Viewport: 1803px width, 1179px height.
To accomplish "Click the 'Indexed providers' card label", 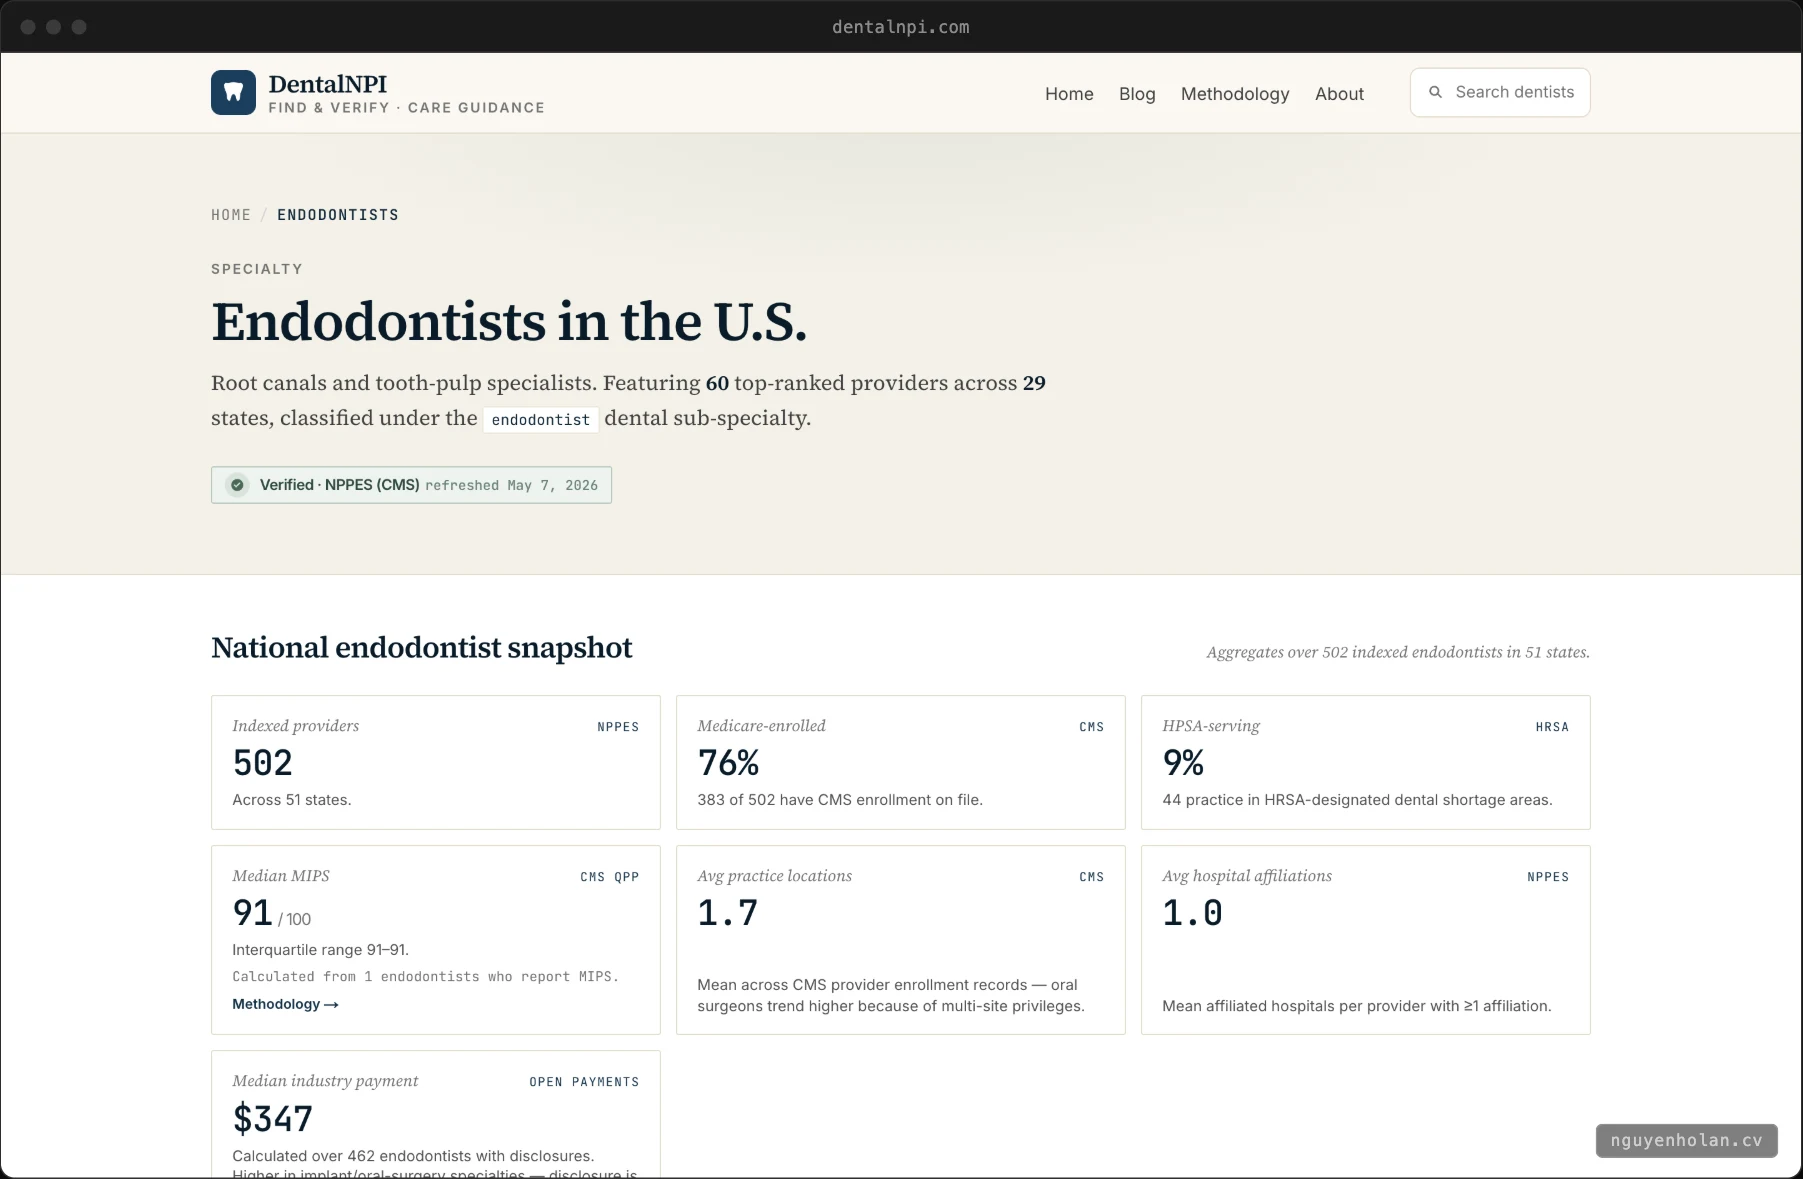I will [296, 726].
